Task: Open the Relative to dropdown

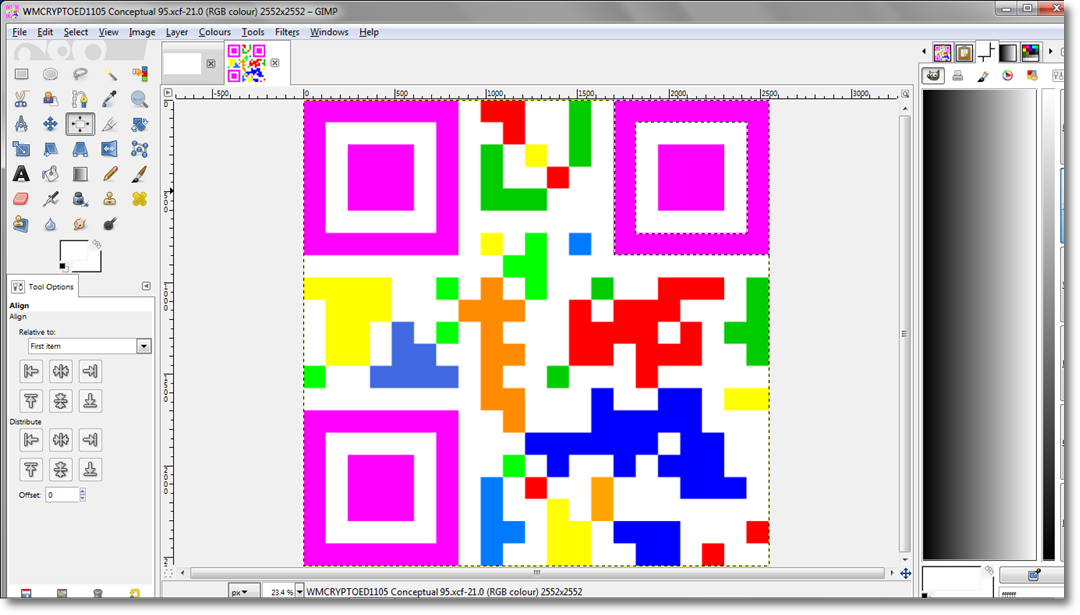Action: 90,346
